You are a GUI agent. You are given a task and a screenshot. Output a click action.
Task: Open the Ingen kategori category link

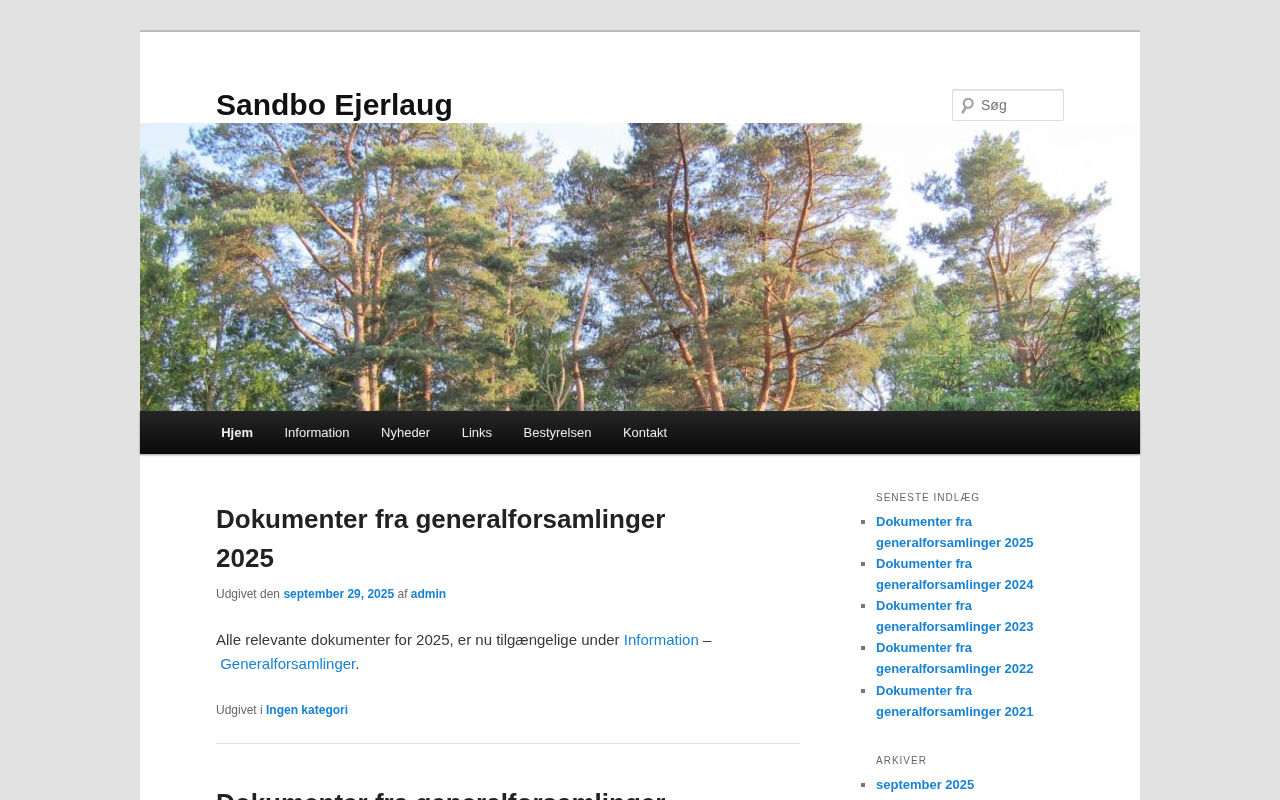tap(307, 710)
